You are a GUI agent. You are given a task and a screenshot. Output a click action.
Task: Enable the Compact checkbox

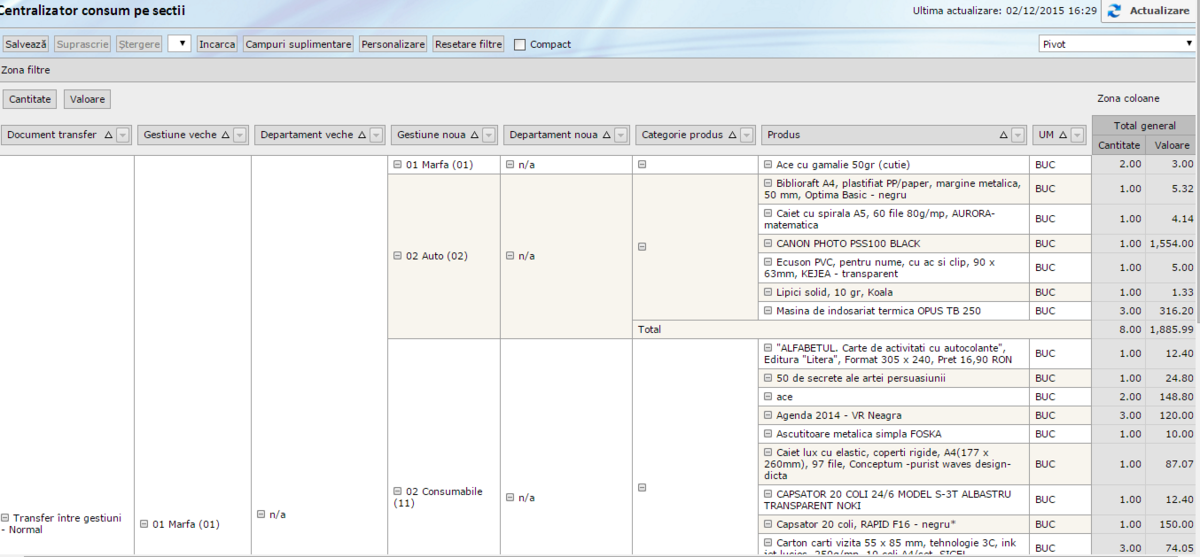point(520,45)
